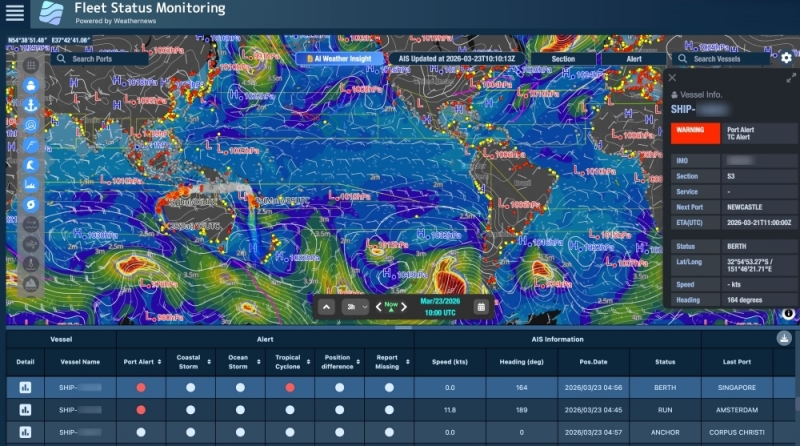
Task: Open the hamburger main menu
Action: [x=15, y=13]
